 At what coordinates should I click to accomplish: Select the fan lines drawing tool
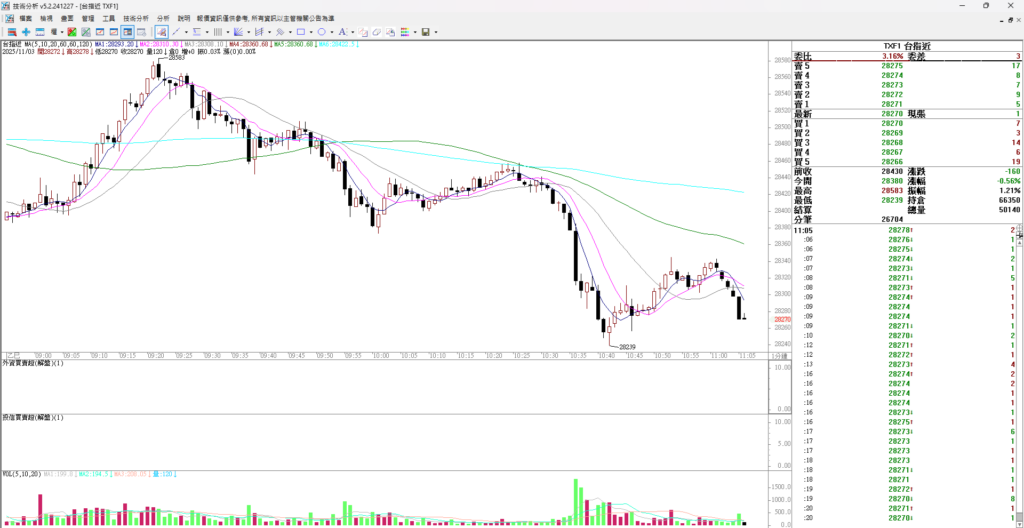tap(238, 32)
